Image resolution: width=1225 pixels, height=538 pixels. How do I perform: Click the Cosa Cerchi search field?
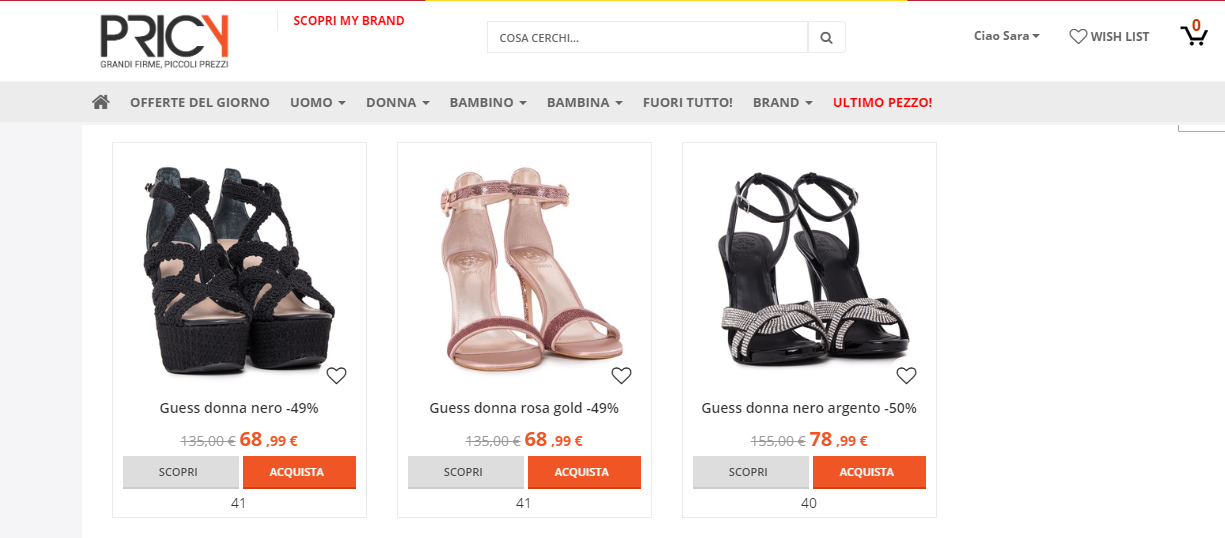(648, 38)
